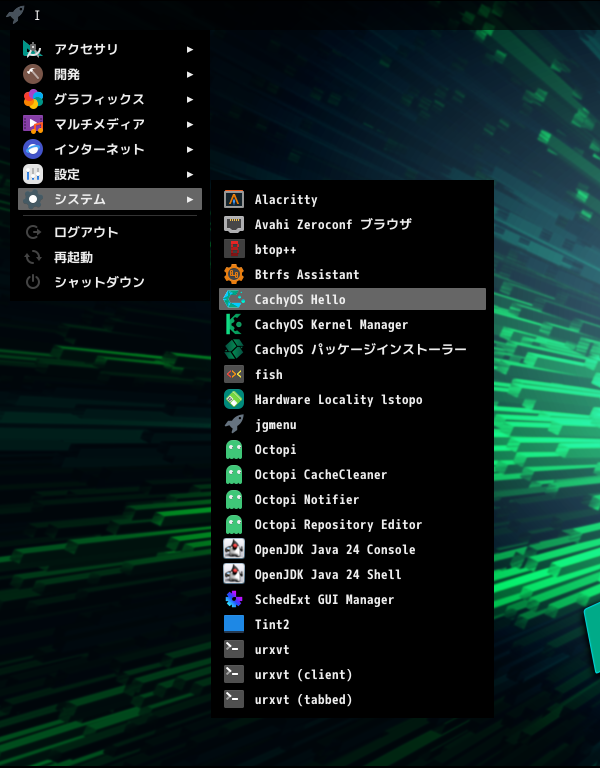Viewport: 600px width, 768px height.
Task: Launch plain urxvt terminal icon
Action: [234, 649]
